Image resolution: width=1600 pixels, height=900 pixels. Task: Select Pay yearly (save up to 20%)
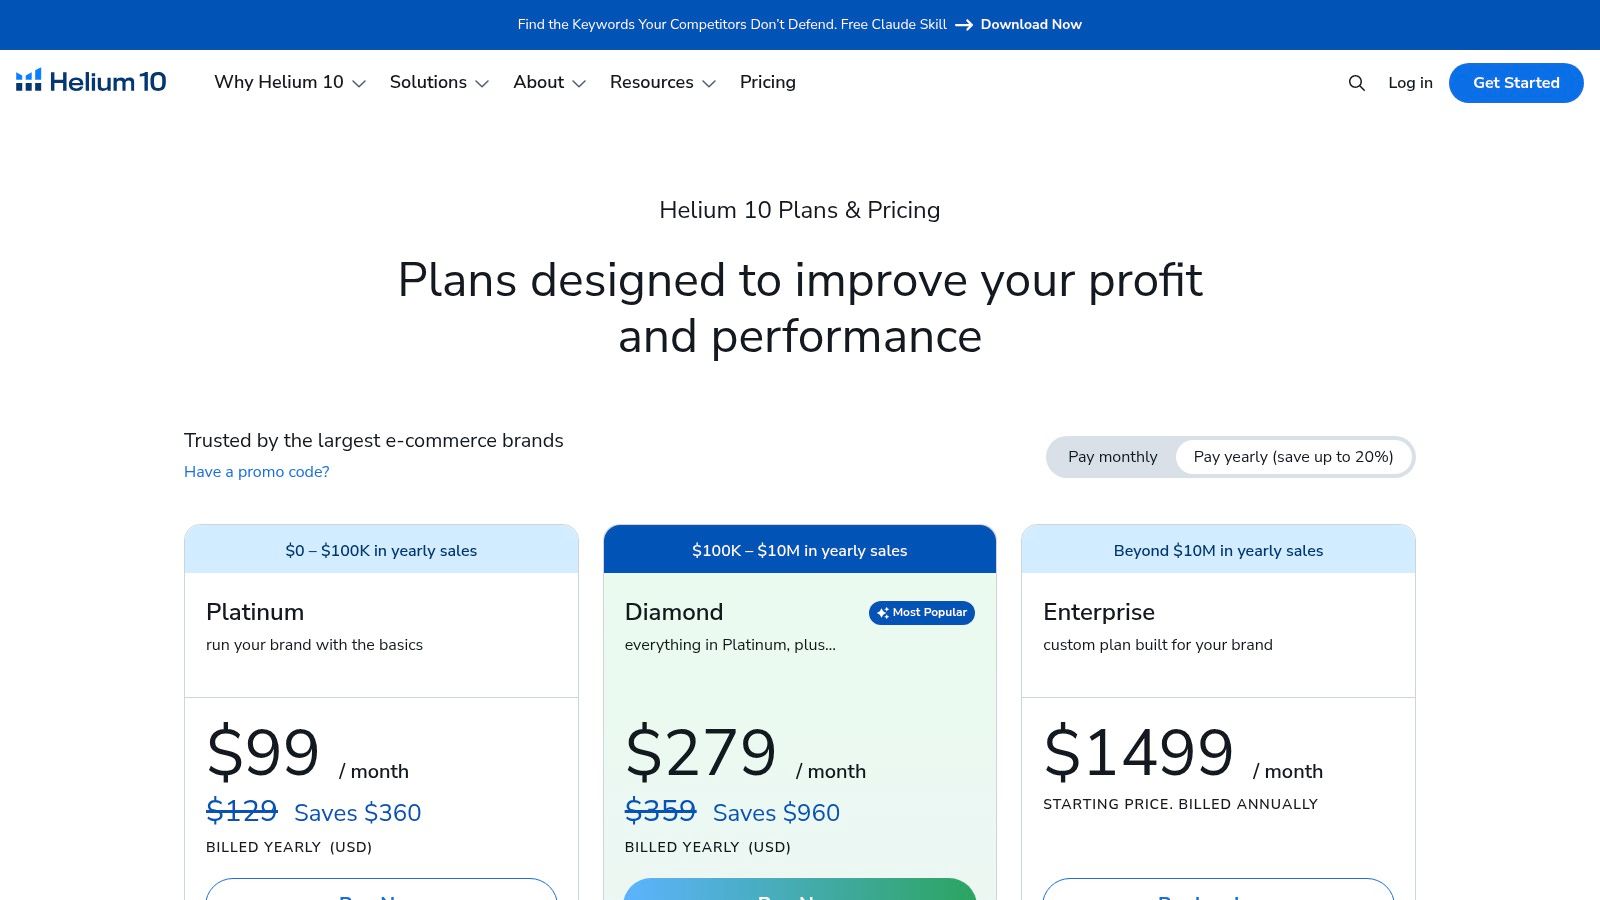[x=1293, y=457]
